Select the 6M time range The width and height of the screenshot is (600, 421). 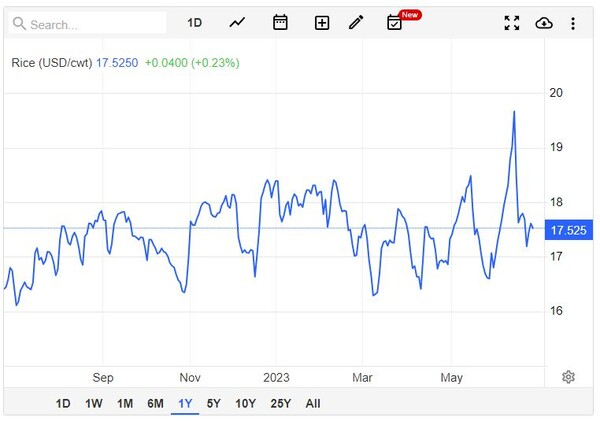(155, 404)
